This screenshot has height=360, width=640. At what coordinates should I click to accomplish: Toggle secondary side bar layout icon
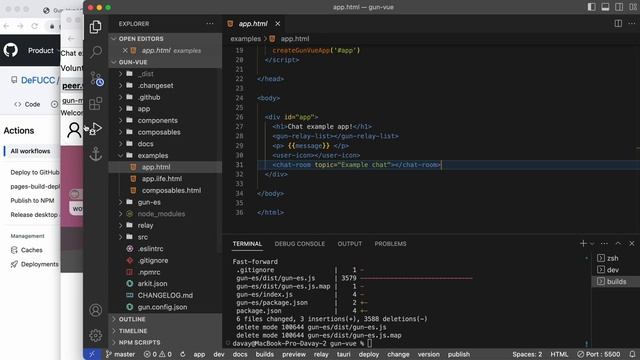(619, 7)
